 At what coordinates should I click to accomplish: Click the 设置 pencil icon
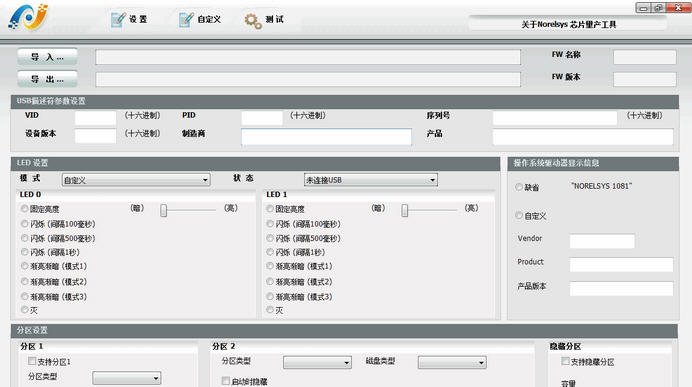coord(118,19)
